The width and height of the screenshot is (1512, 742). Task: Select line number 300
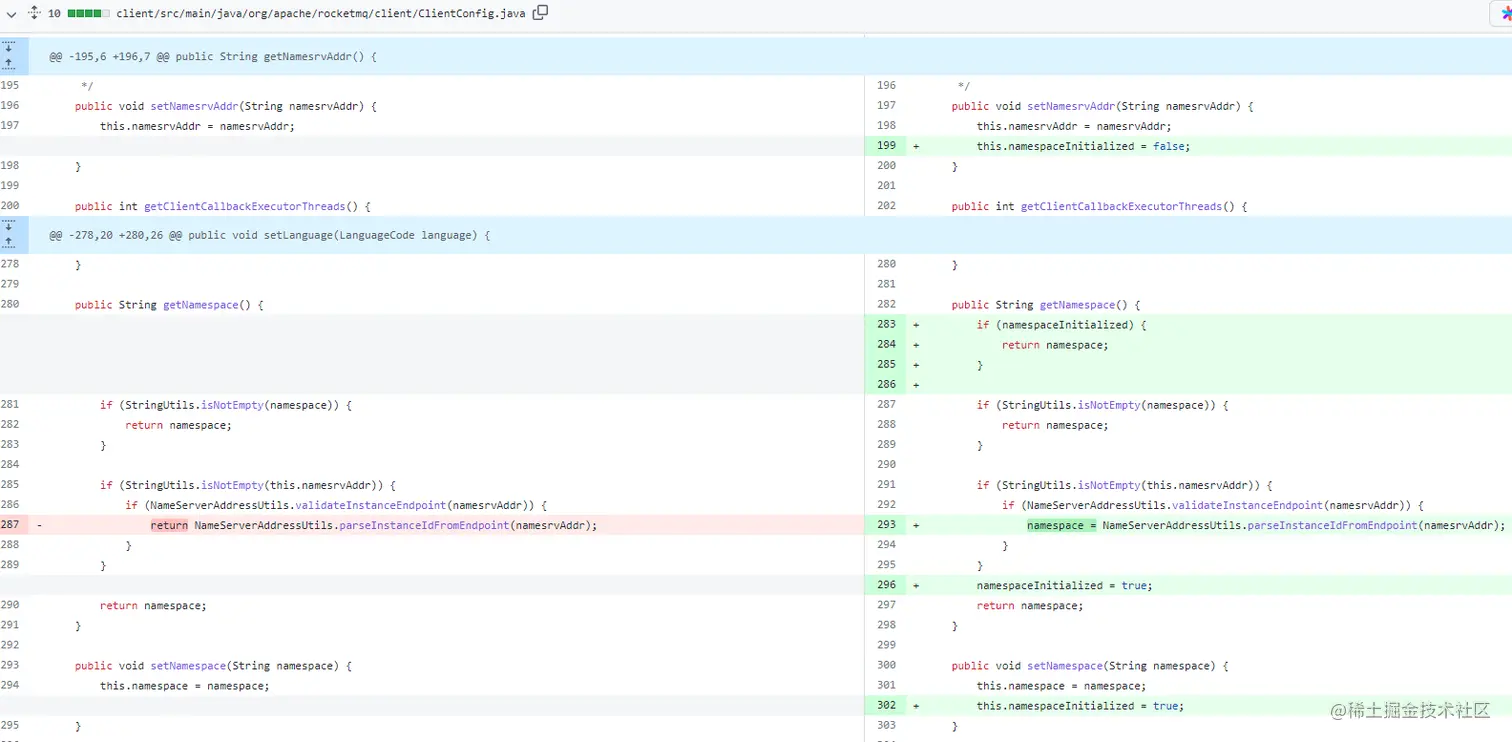(x=886, y=665)
